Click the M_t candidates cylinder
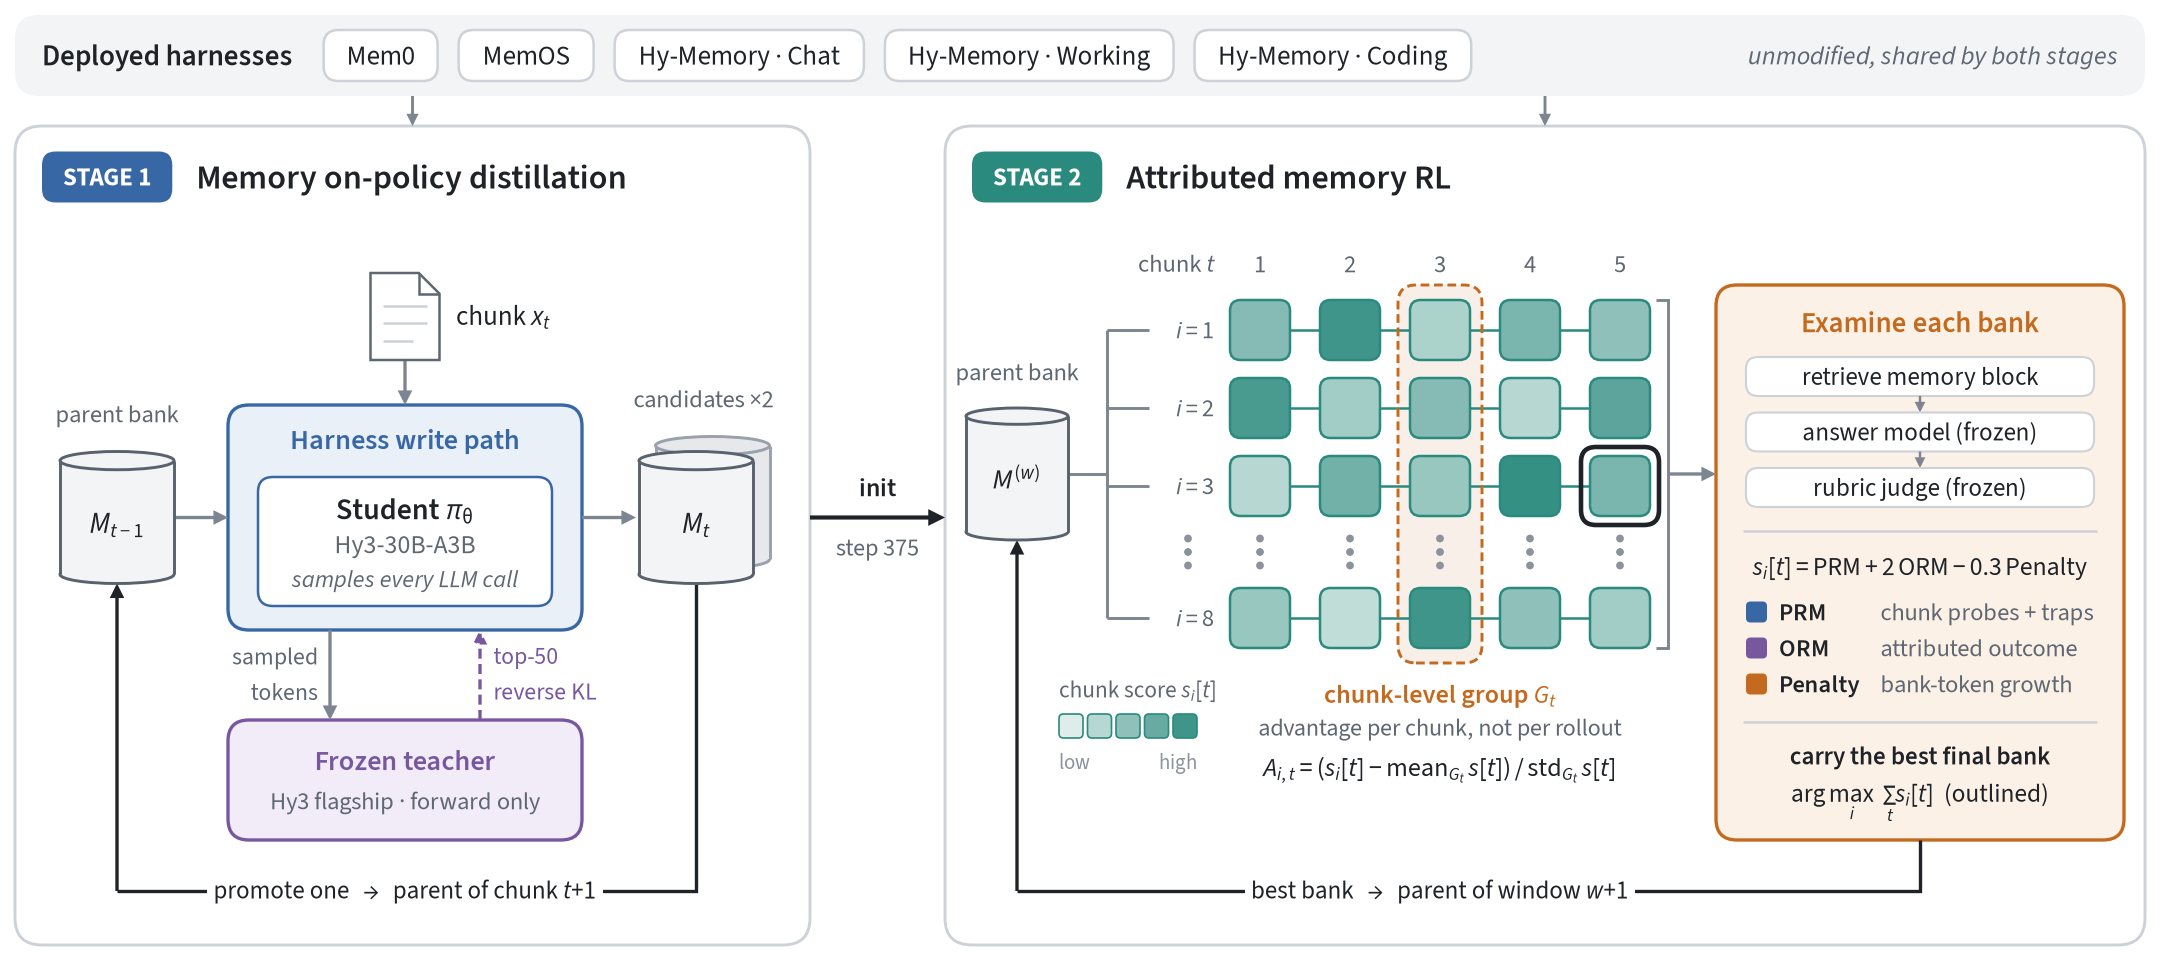Viewport: 2160px width, 960px height. [696, 517]
